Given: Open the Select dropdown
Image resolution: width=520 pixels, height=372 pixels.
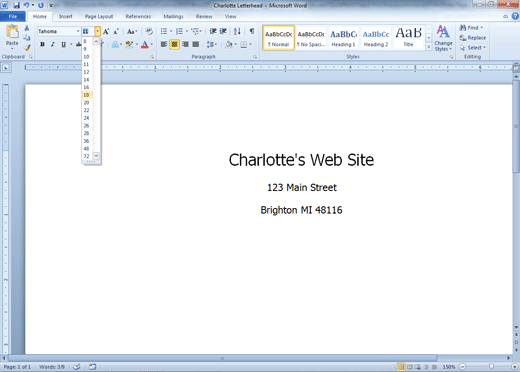Looking at the screenshot, I should pos(473,48).
